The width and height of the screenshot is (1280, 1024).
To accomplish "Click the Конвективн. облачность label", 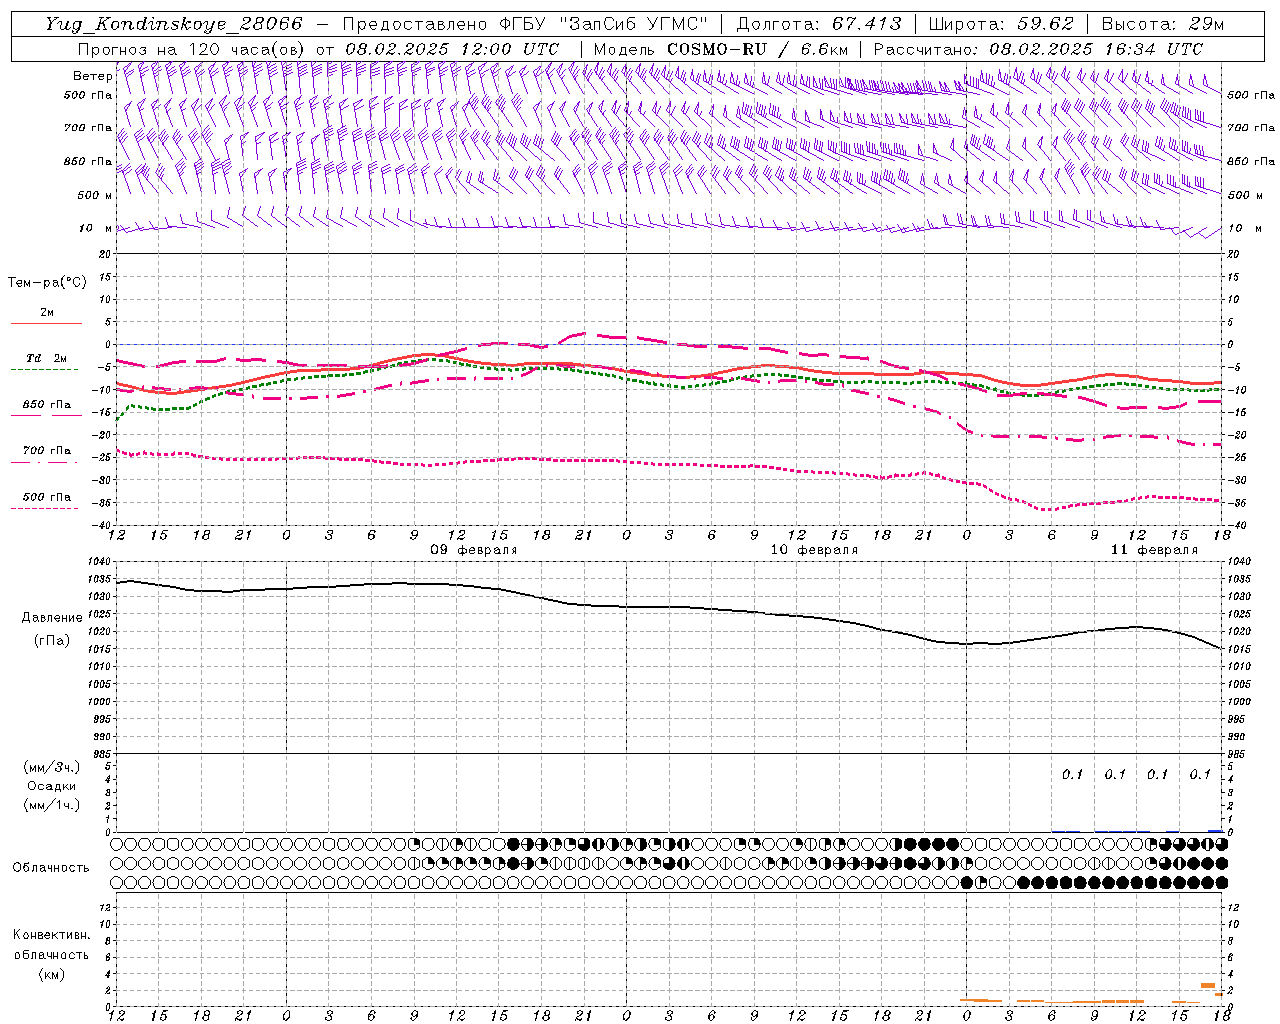I will tap(51, 945).
